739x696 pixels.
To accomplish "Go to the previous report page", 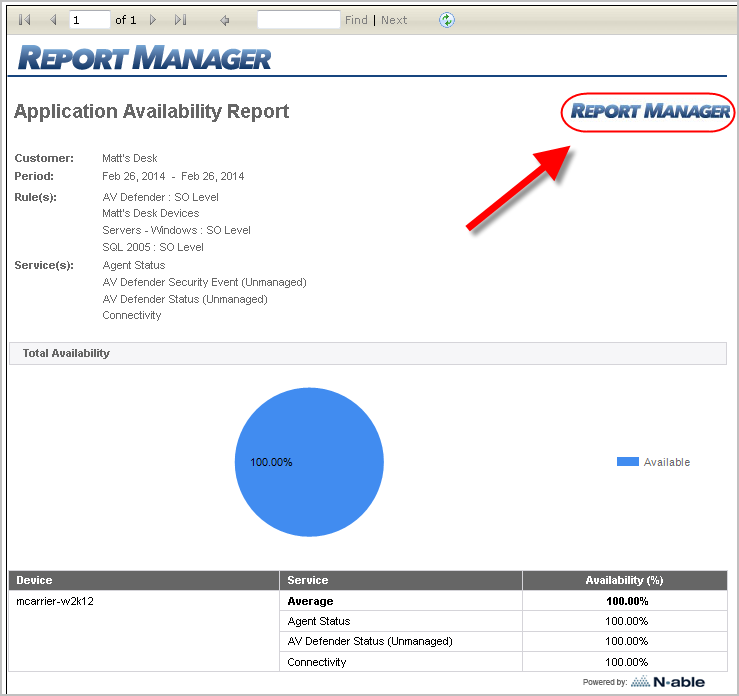I will (54, 20).
